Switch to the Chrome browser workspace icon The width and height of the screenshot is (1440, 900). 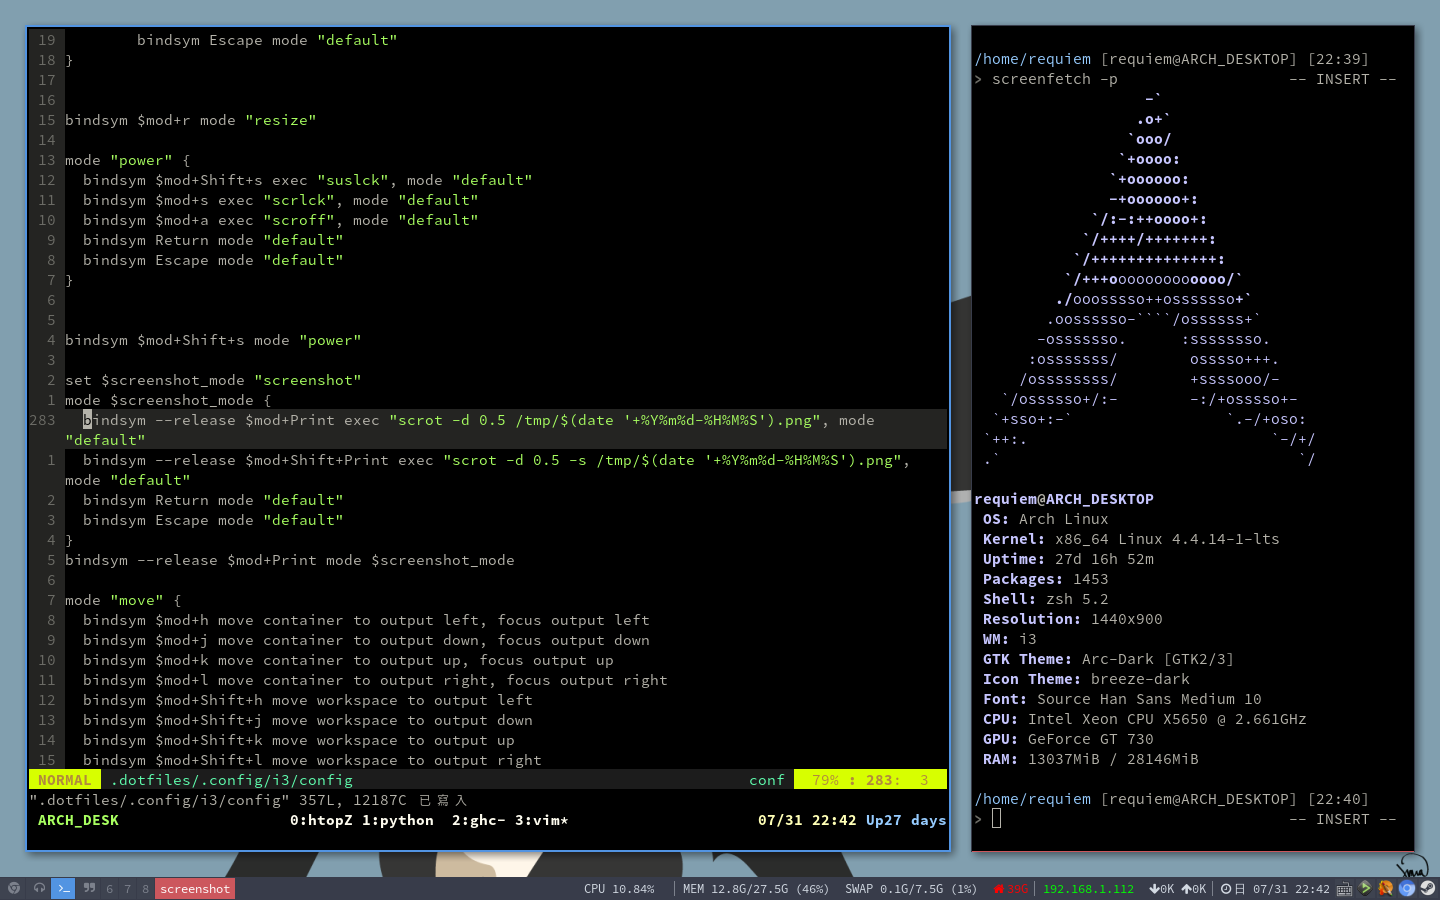click(14, 888)
